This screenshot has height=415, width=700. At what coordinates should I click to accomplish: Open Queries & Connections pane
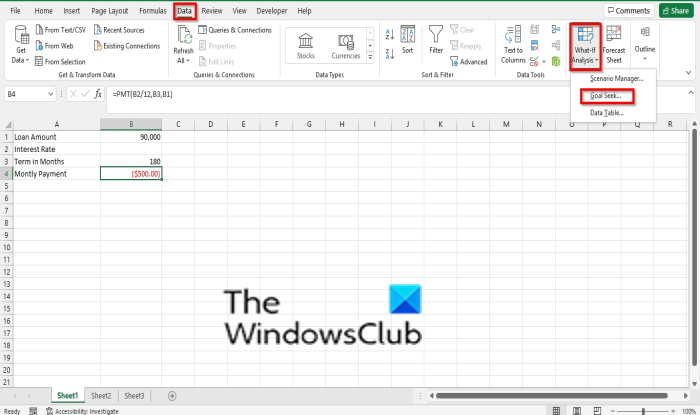tap(235, 30)
